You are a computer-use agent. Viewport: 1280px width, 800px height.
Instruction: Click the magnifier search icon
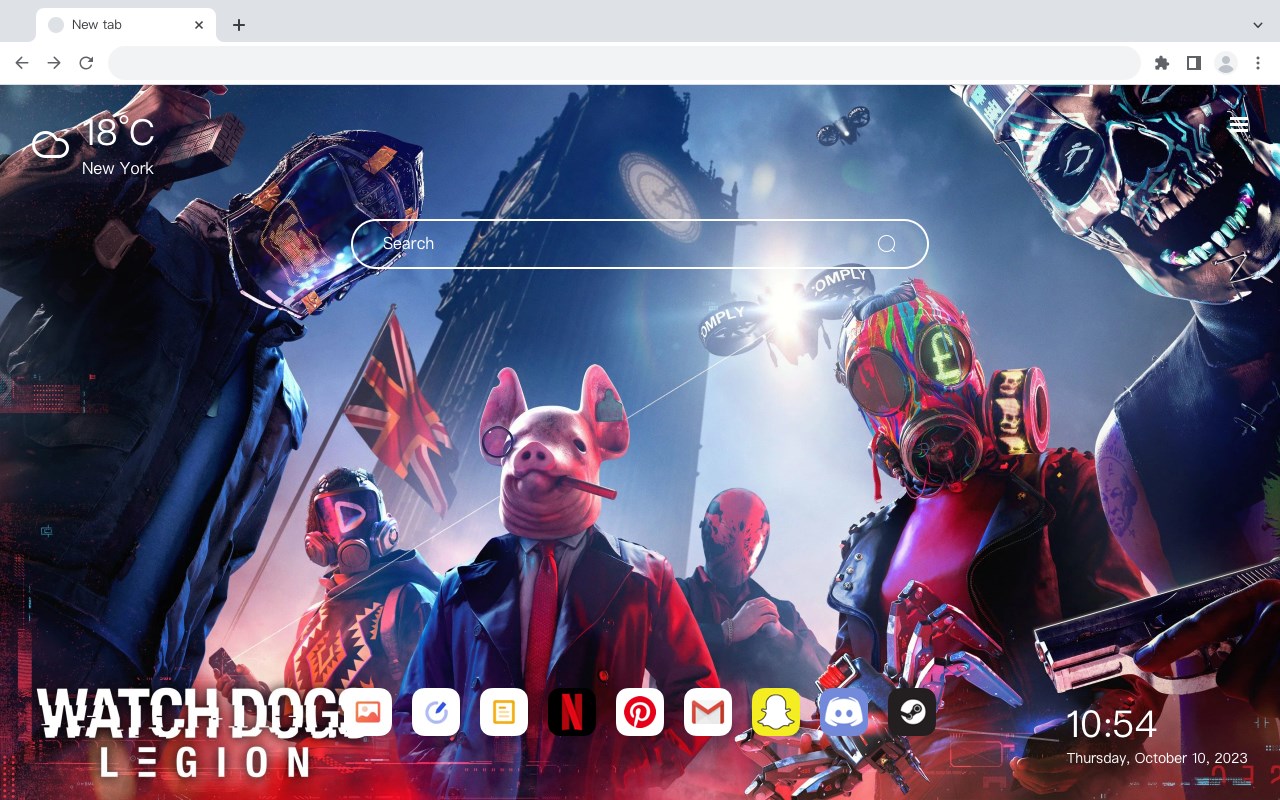[x=887, y=244]
